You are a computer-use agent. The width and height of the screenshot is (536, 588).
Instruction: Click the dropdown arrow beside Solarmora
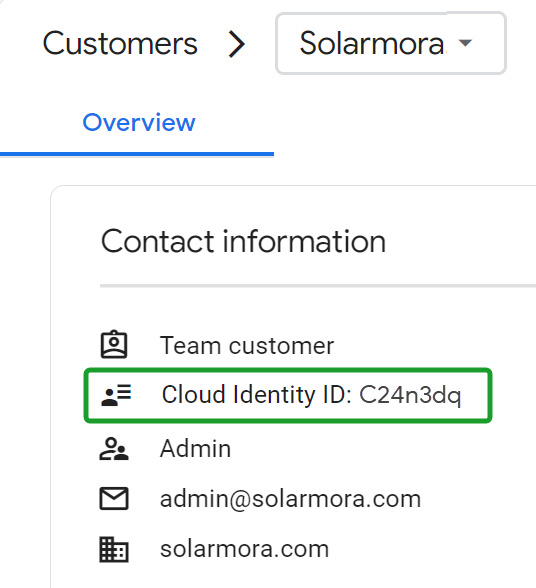coord(465,43)
